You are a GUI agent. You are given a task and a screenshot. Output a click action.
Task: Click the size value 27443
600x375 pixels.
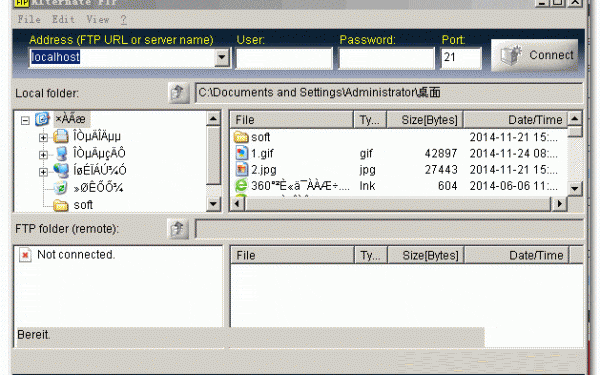[441, 170]
